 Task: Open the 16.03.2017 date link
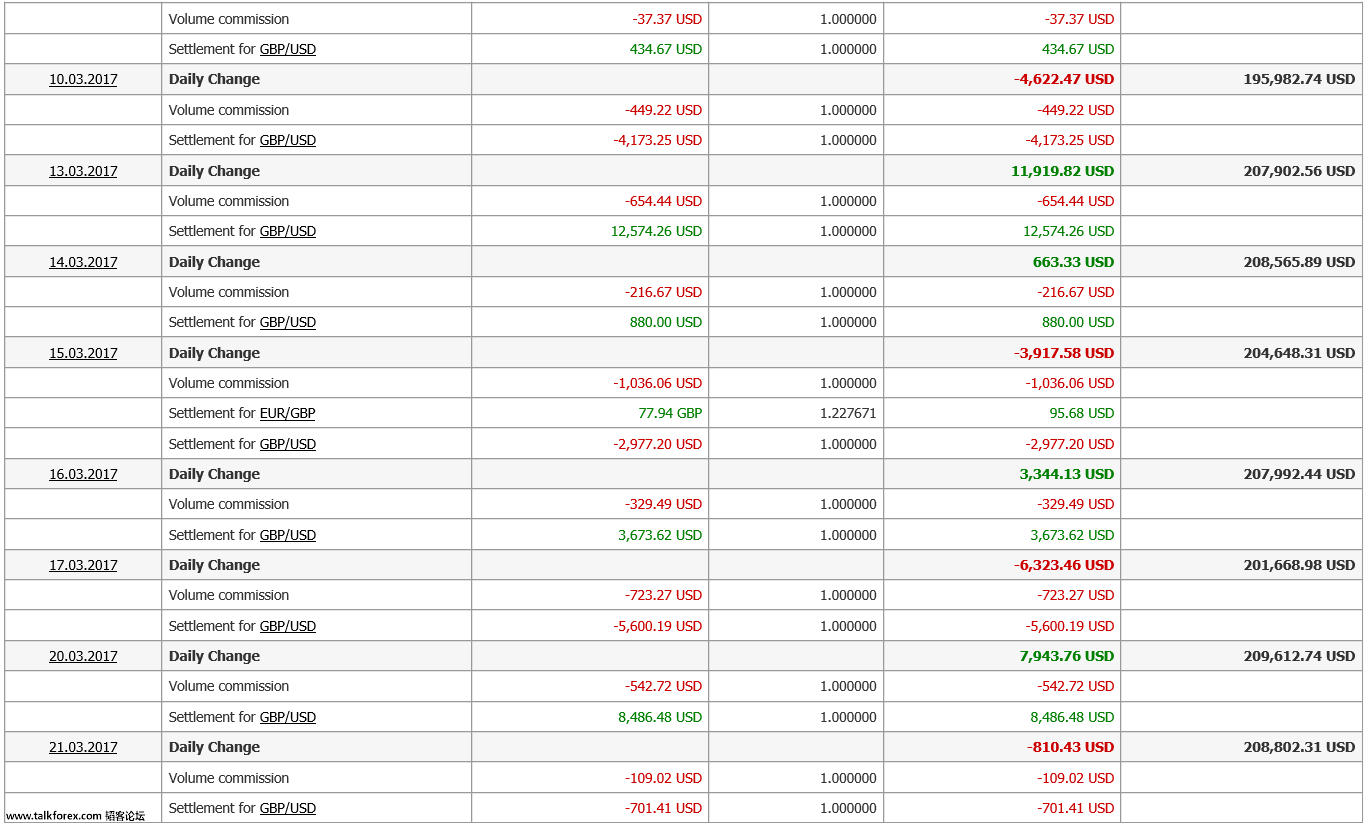pyautogui.click(x=83, y=474)
